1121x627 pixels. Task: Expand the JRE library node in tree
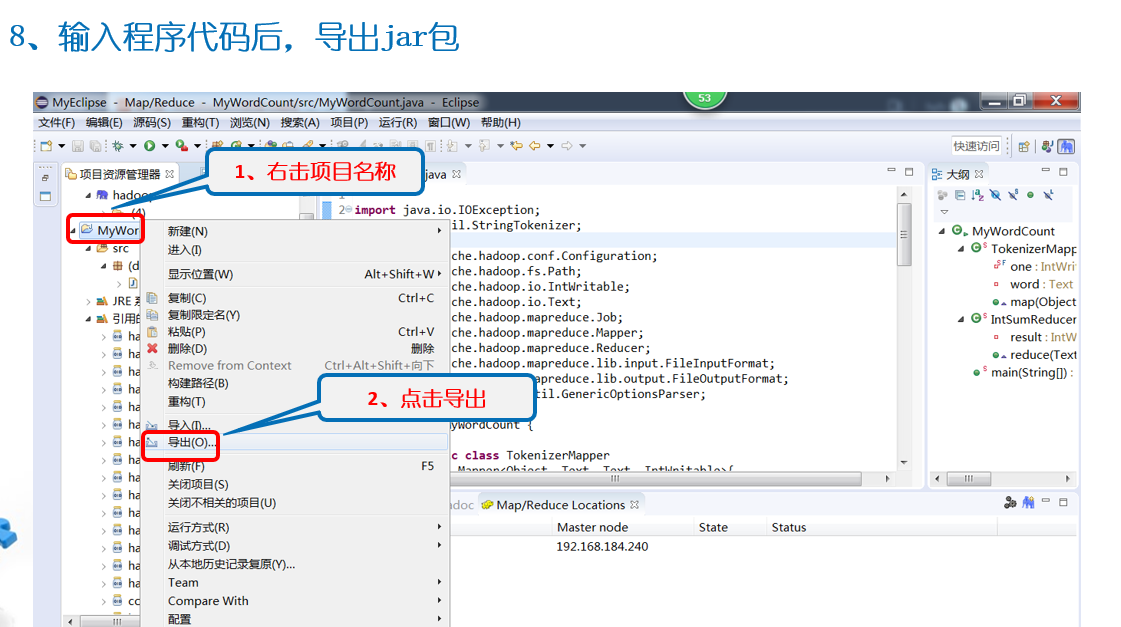coord(88,302)
